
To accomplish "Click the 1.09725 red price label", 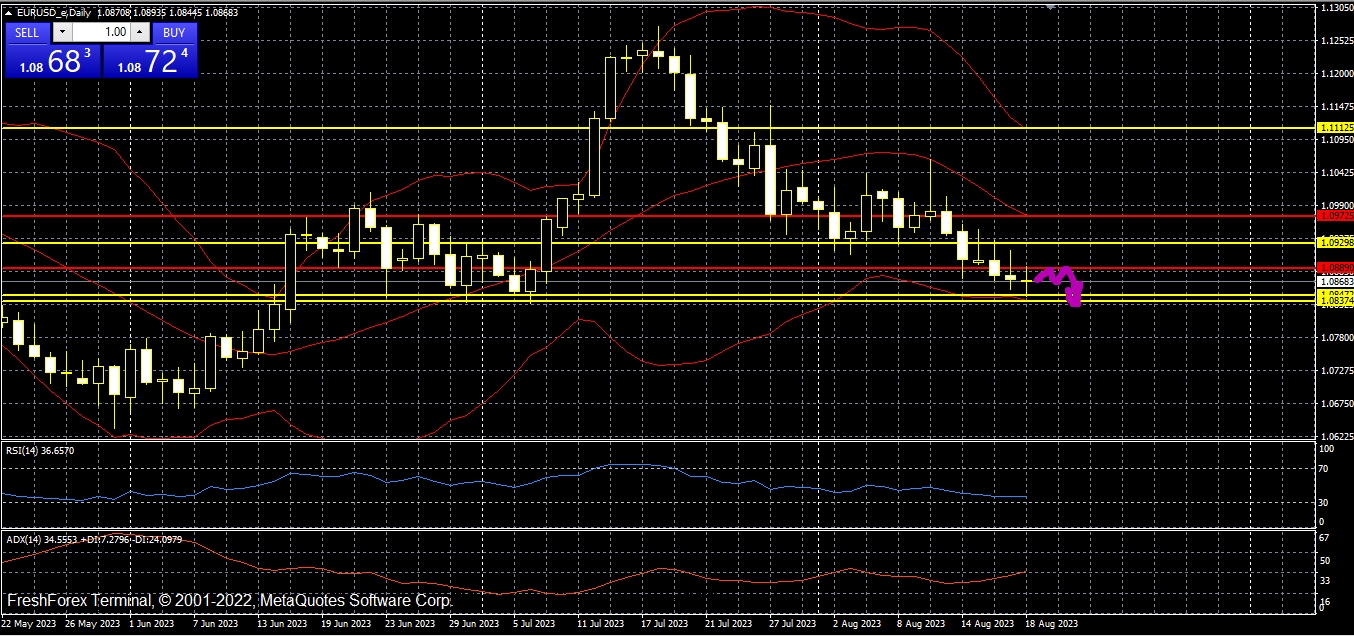I will point(1336,215).
